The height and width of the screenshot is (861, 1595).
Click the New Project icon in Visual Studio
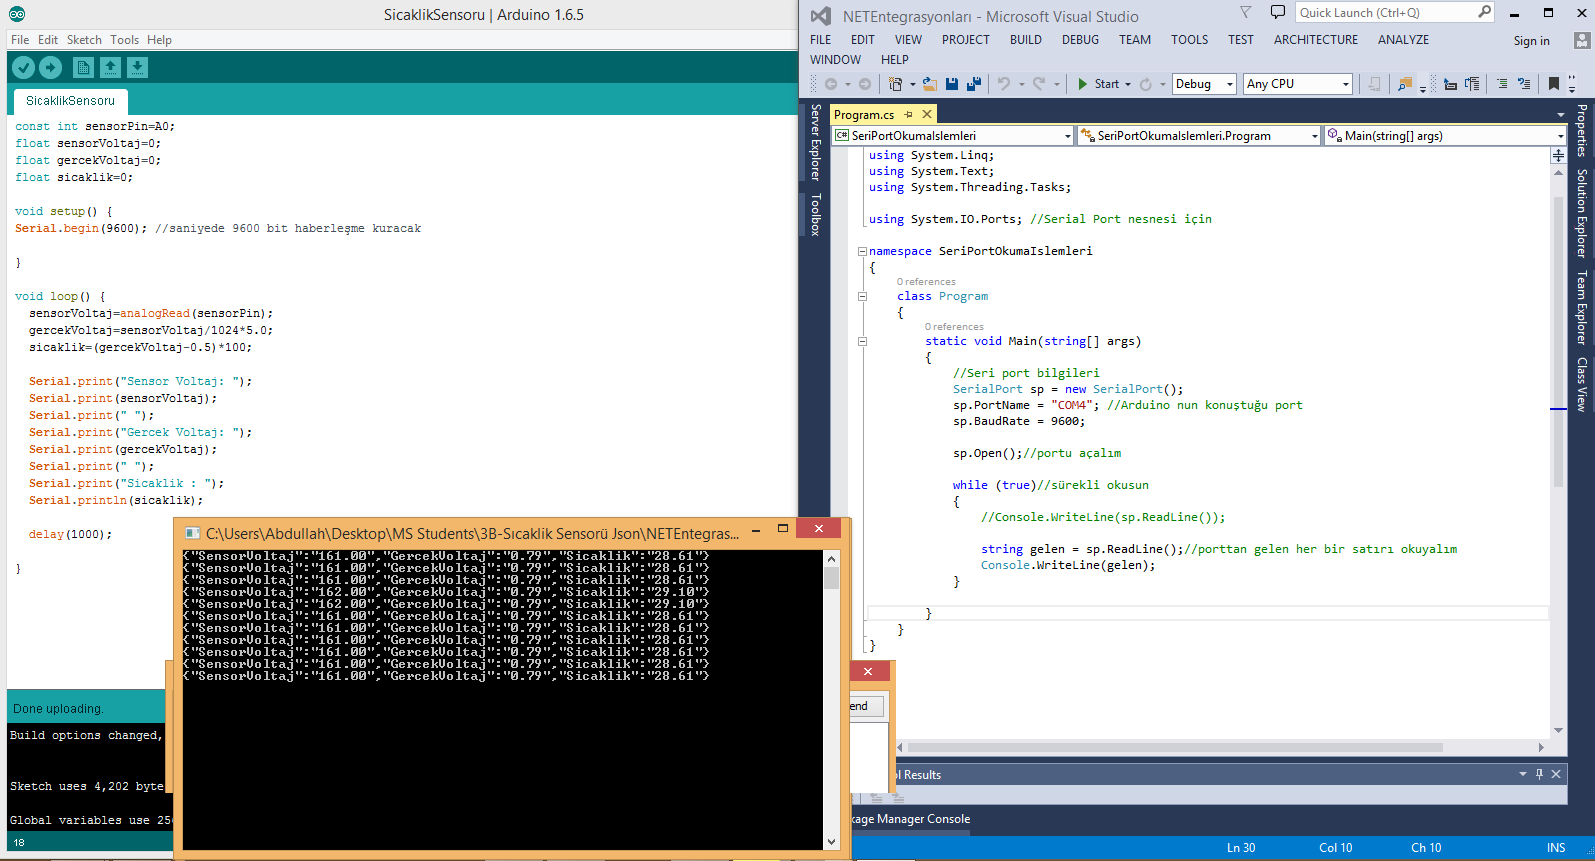click(895, 84)
